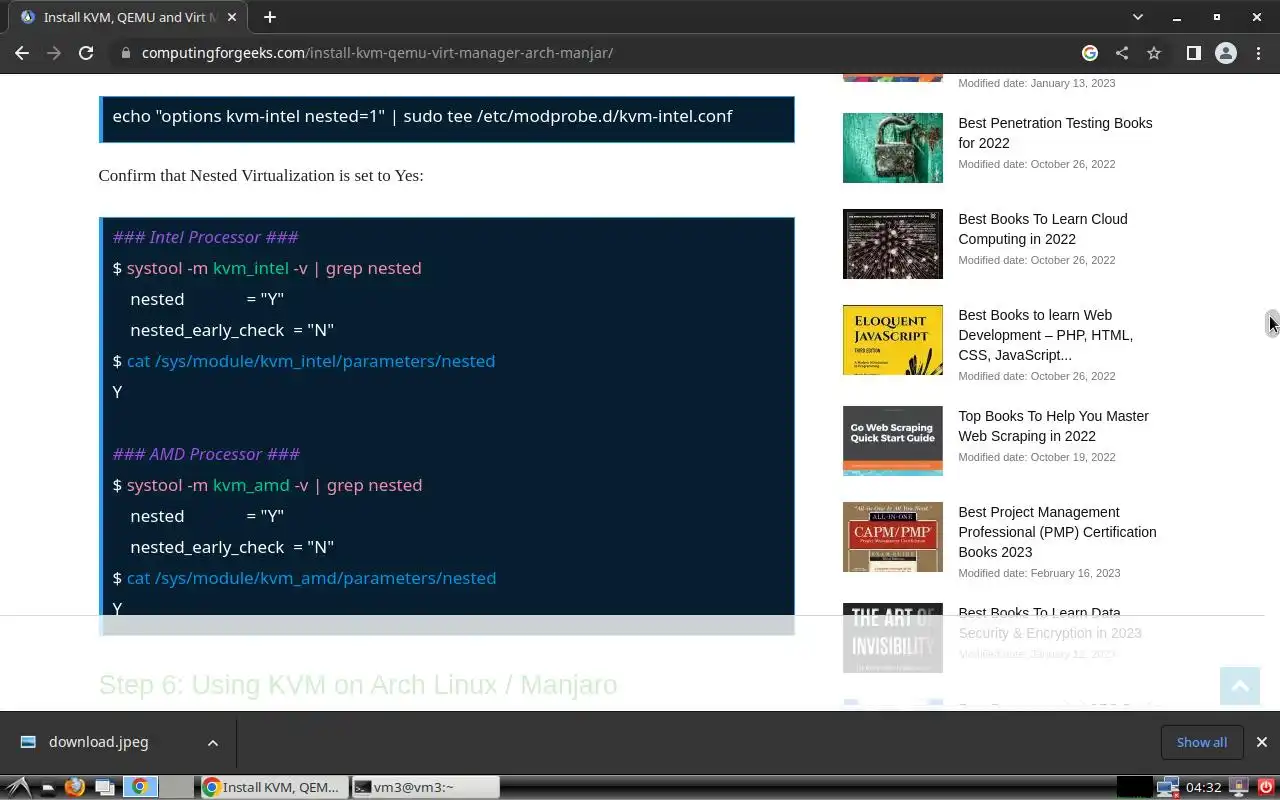Click the echo options kvm-intel command
The height and width of the screenshot is (800, 1280).
pyautogui.click(x=422, y=116)
